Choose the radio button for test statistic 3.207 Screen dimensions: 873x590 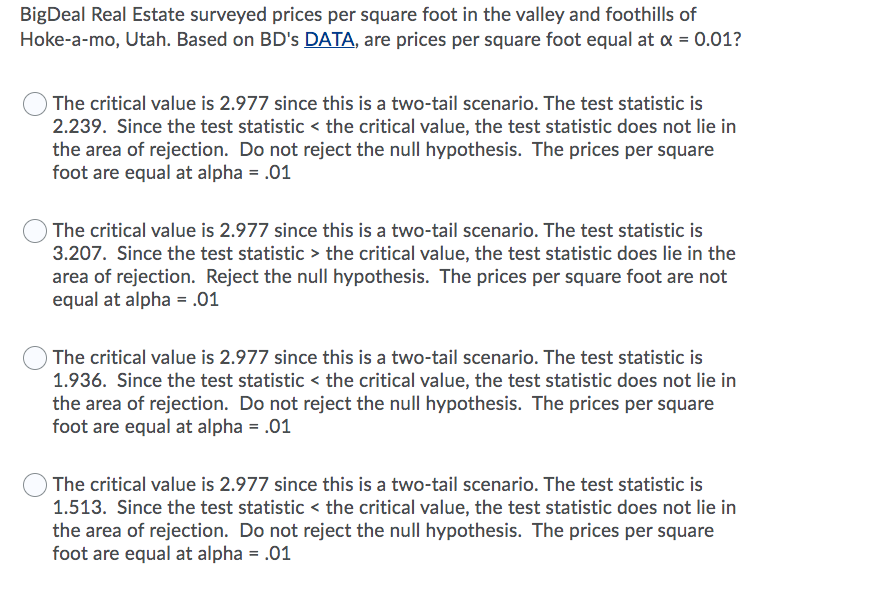(x=35, y=231)
